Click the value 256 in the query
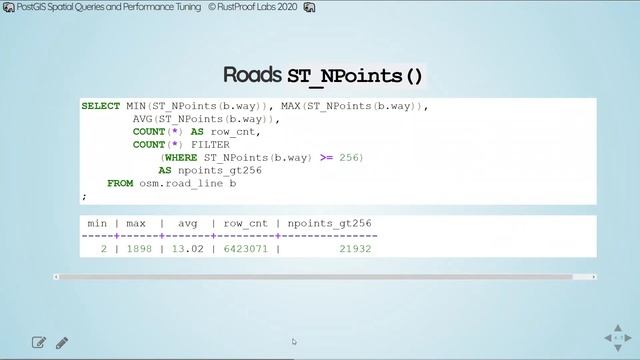 click(349, 158)
